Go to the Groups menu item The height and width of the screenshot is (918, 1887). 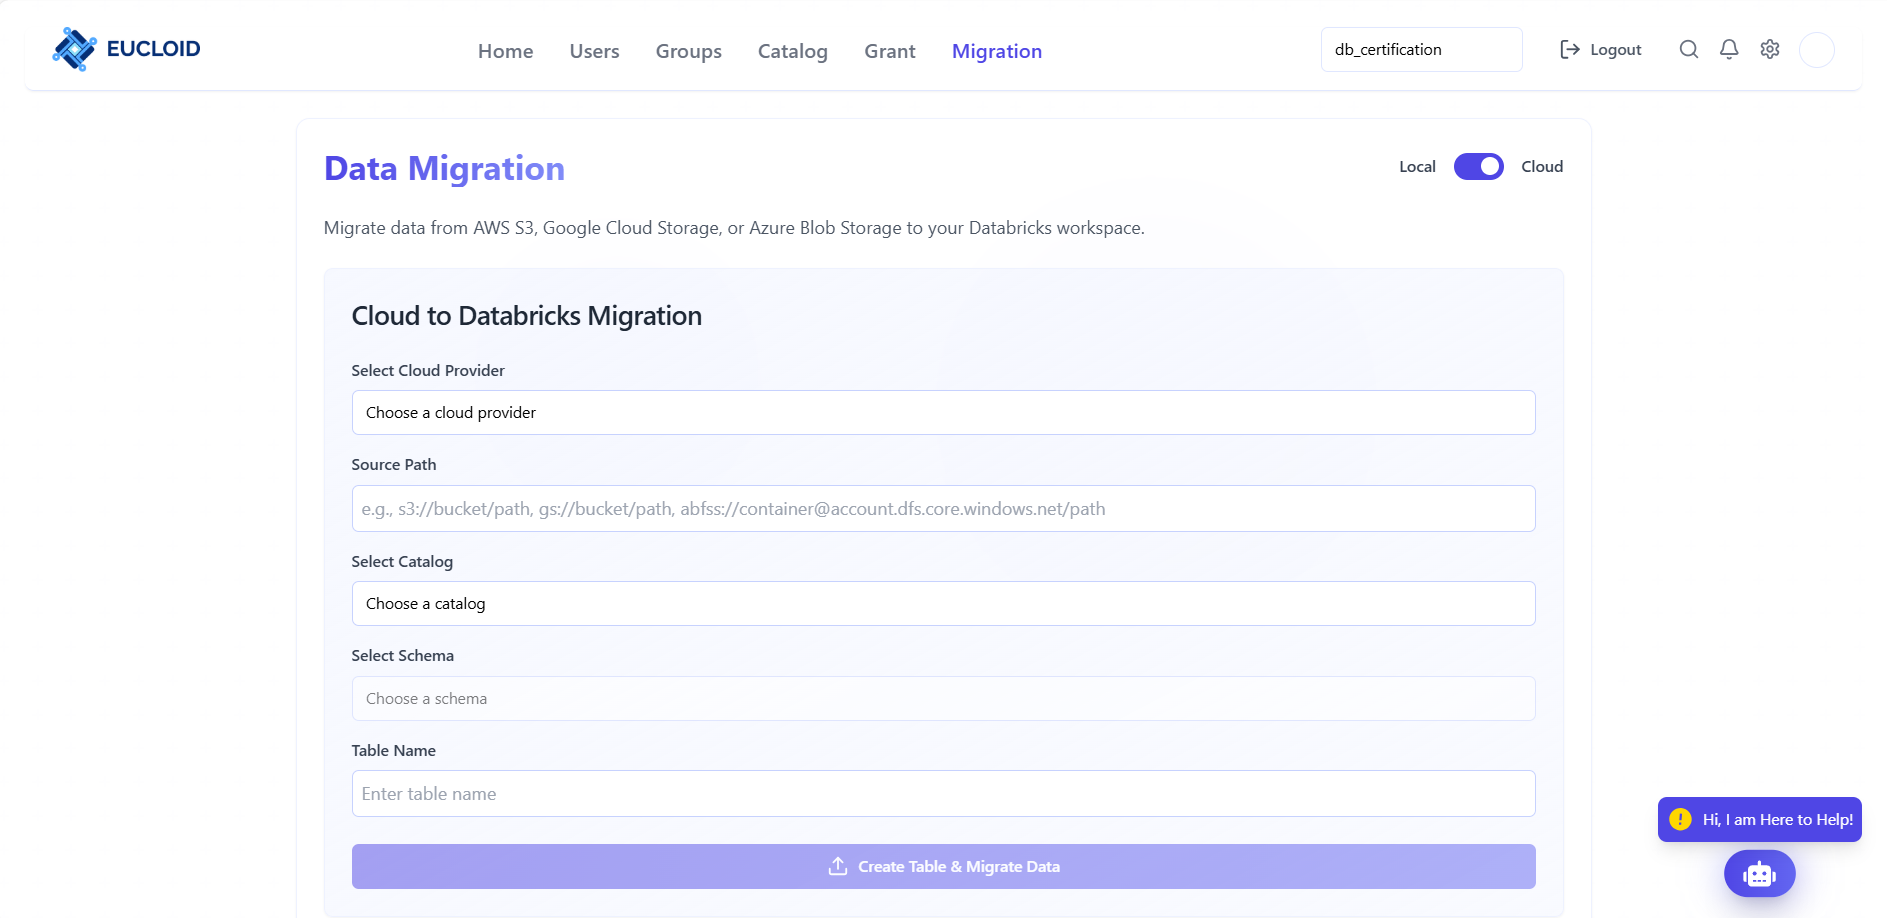[x=689, y=51]
